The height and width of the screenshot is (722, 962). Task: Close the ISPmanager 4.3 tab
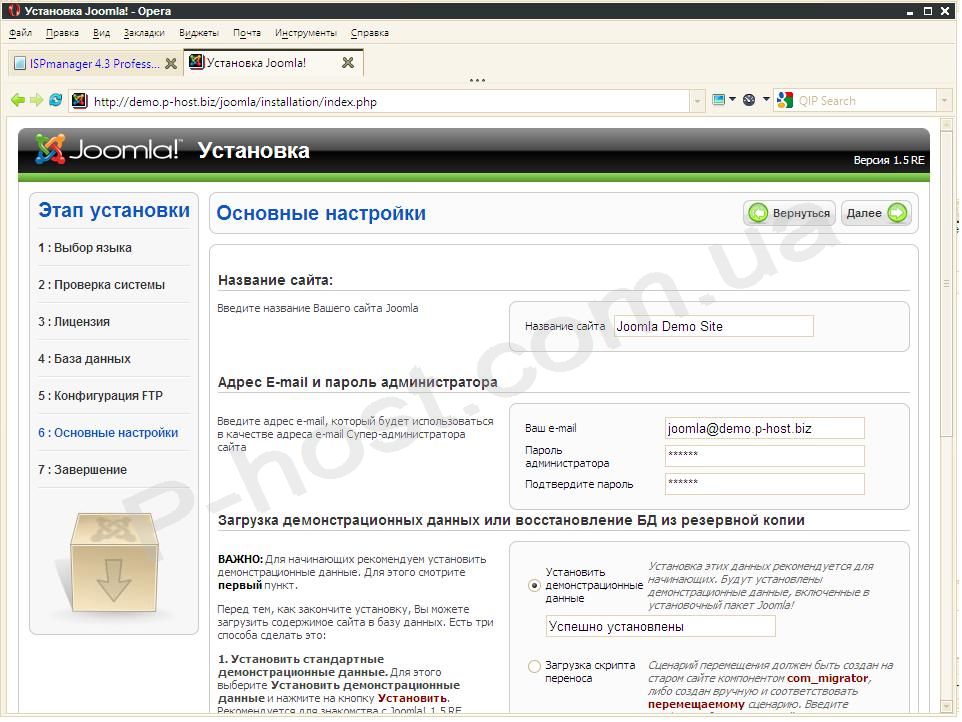(x=171, y=63)
